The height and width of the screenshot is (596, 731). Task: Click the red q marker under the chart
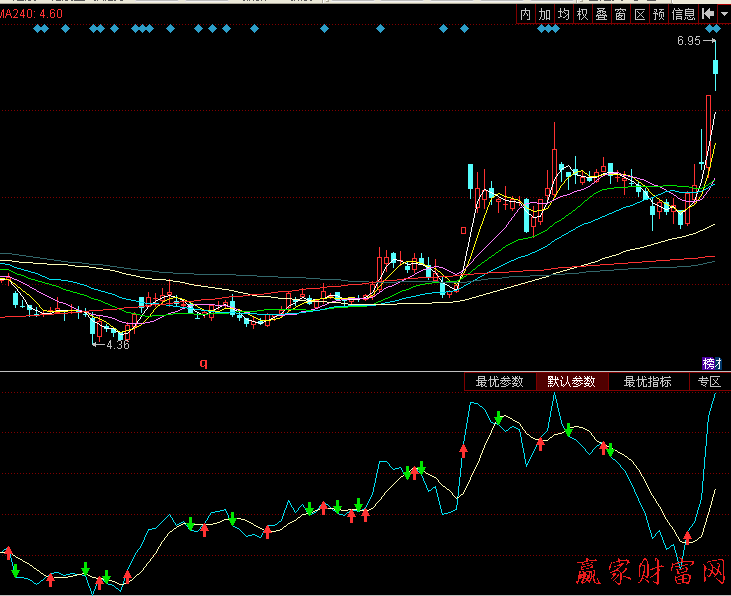[203, 363]
